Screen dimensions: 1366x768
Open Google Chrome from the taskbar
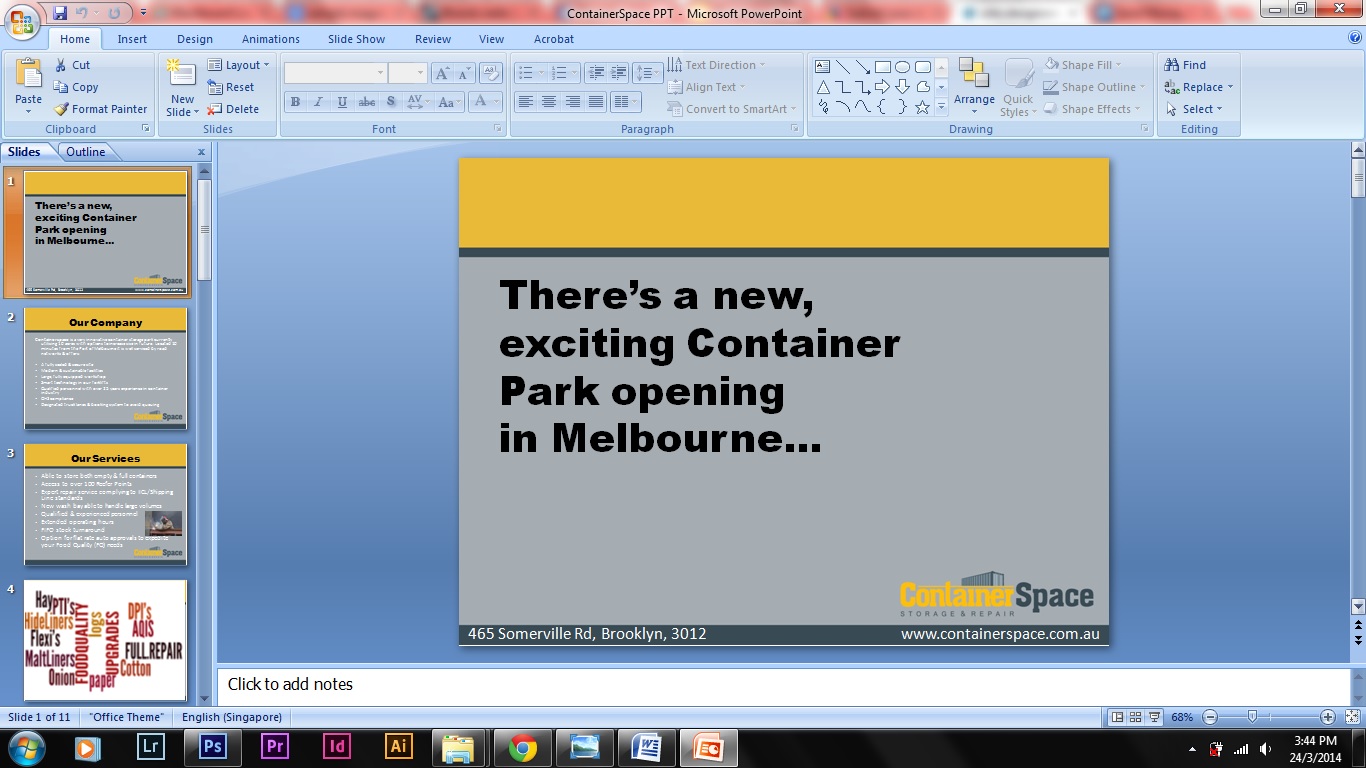pyautogui.click(x=522, y=746)
